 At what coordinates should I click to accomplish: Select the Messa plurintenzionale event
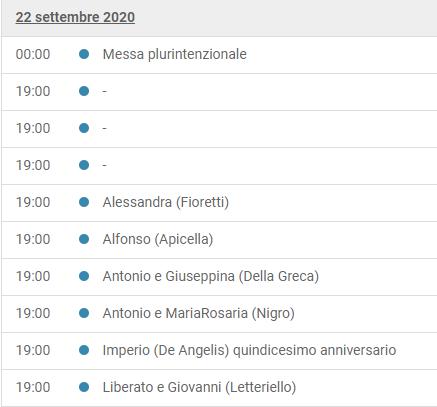175,54
